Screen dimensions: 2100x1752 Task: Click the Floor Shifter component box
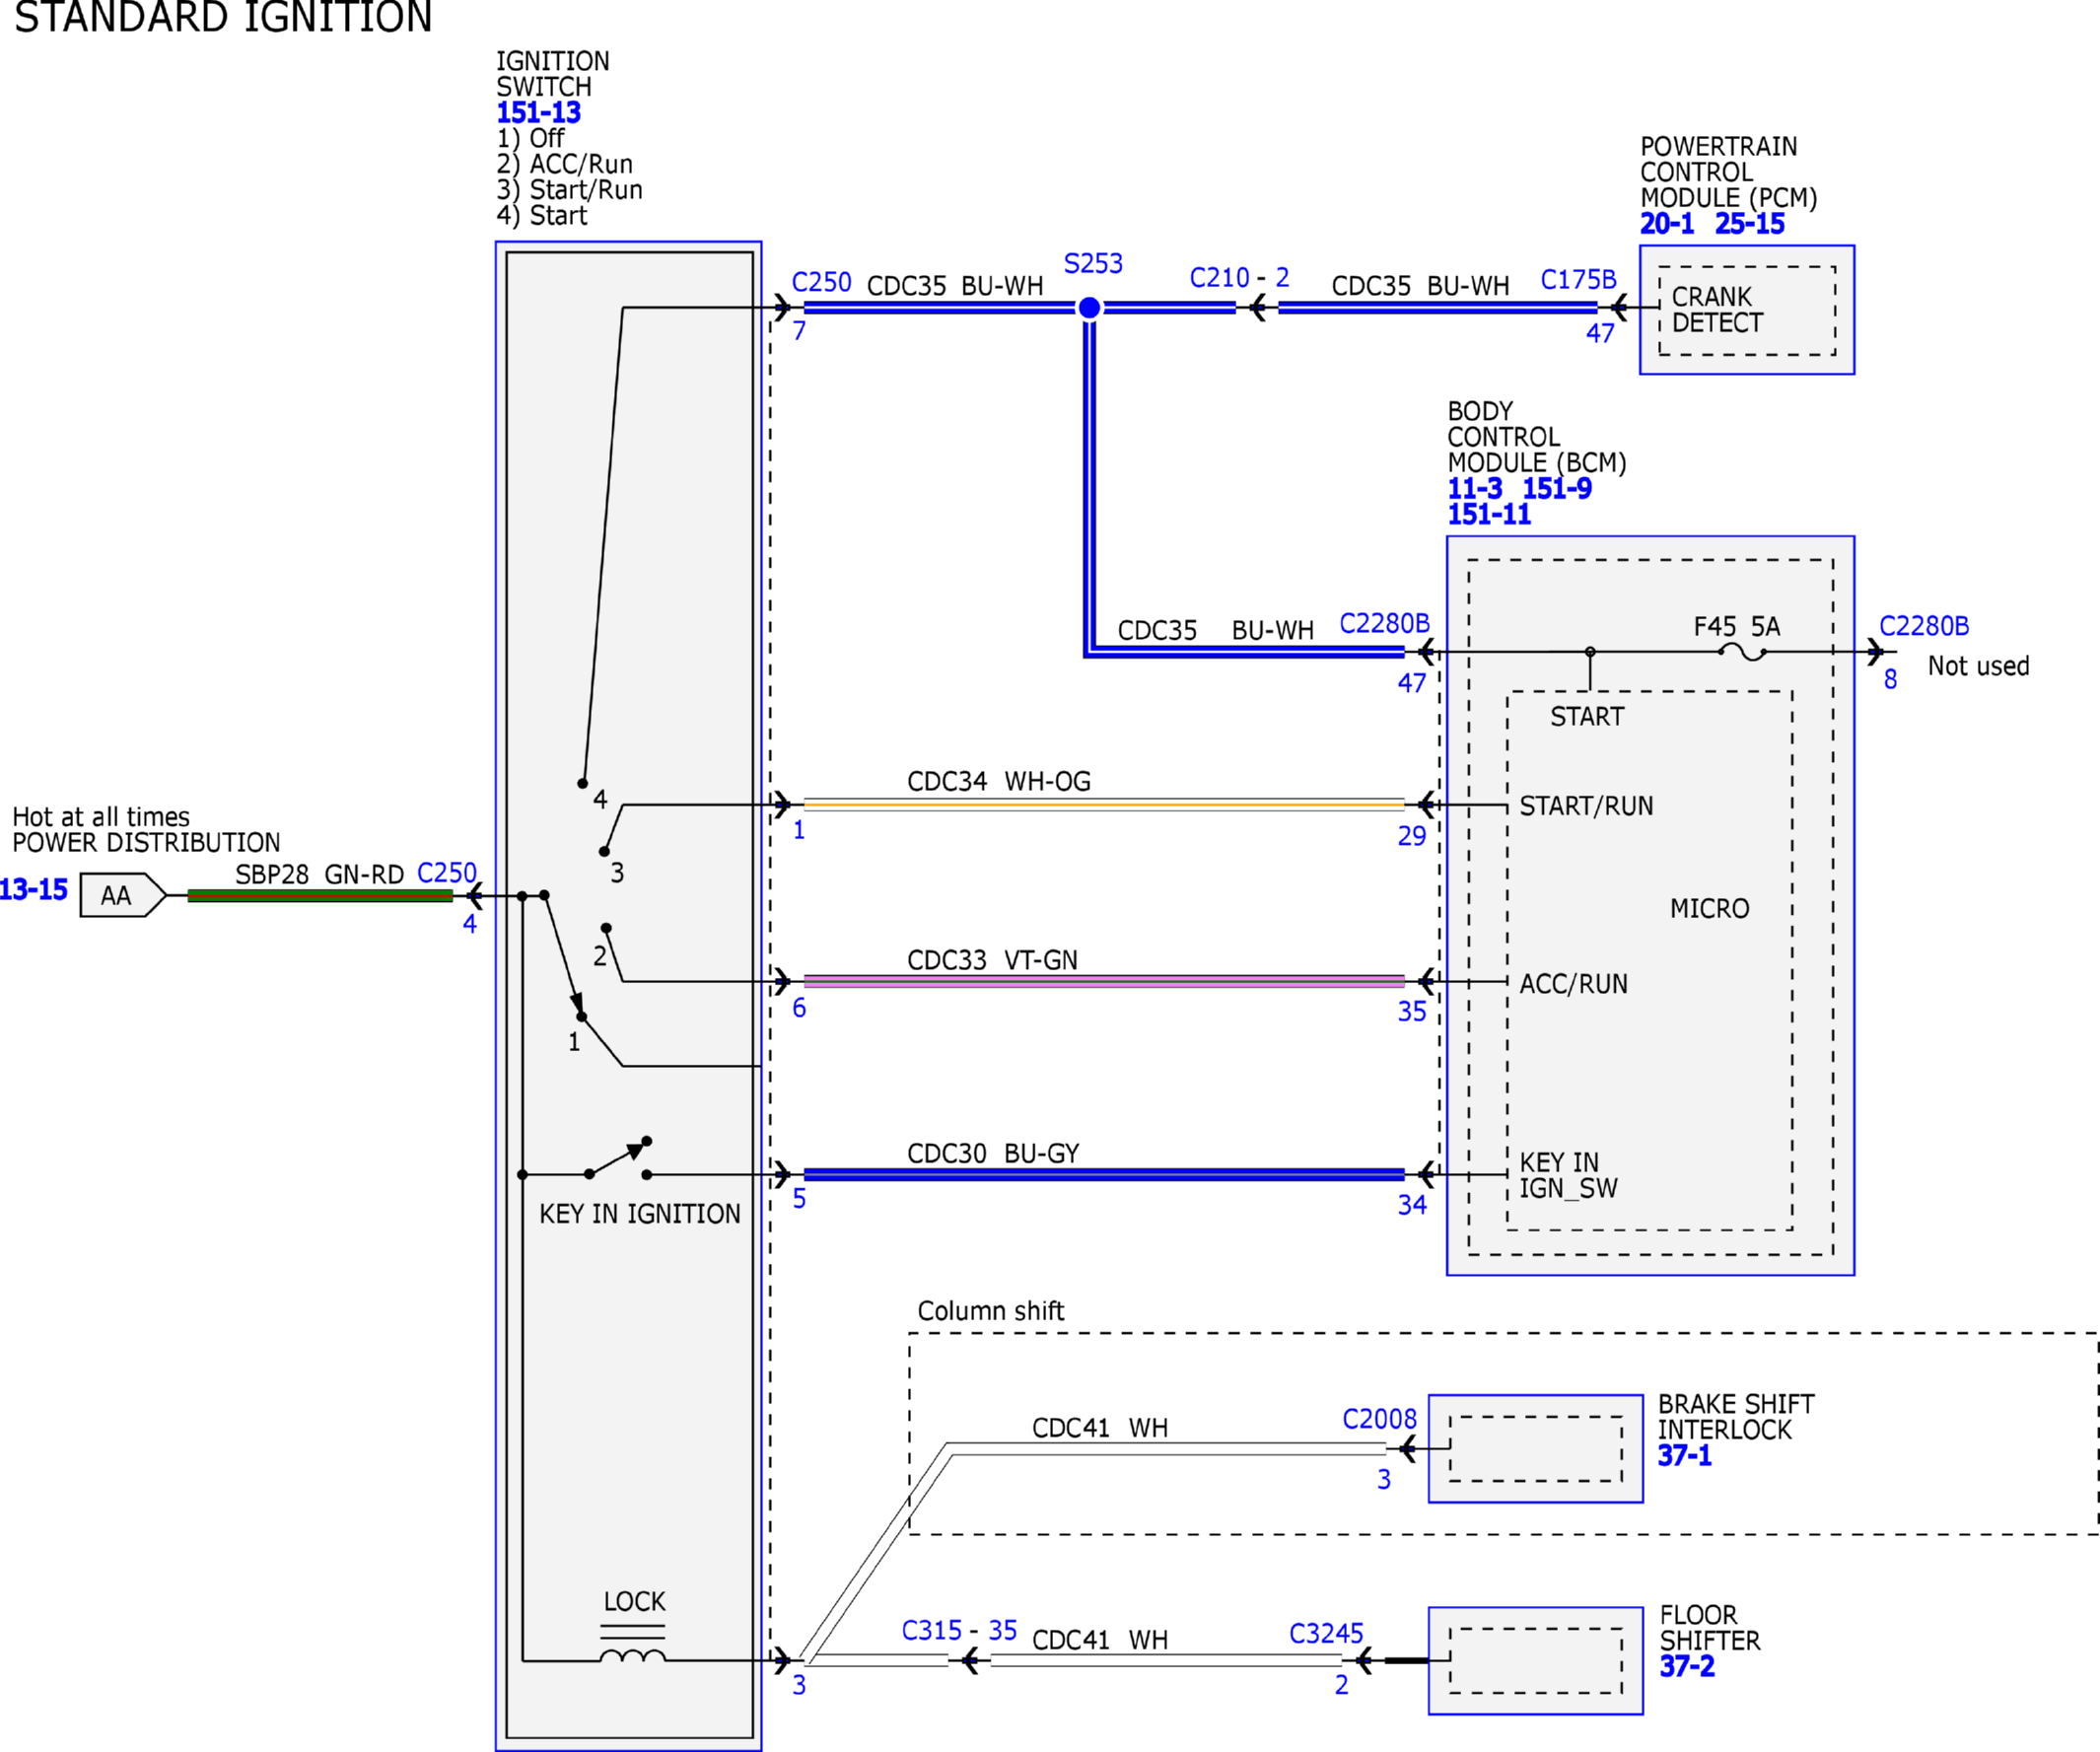[x=1535, y=1661]
